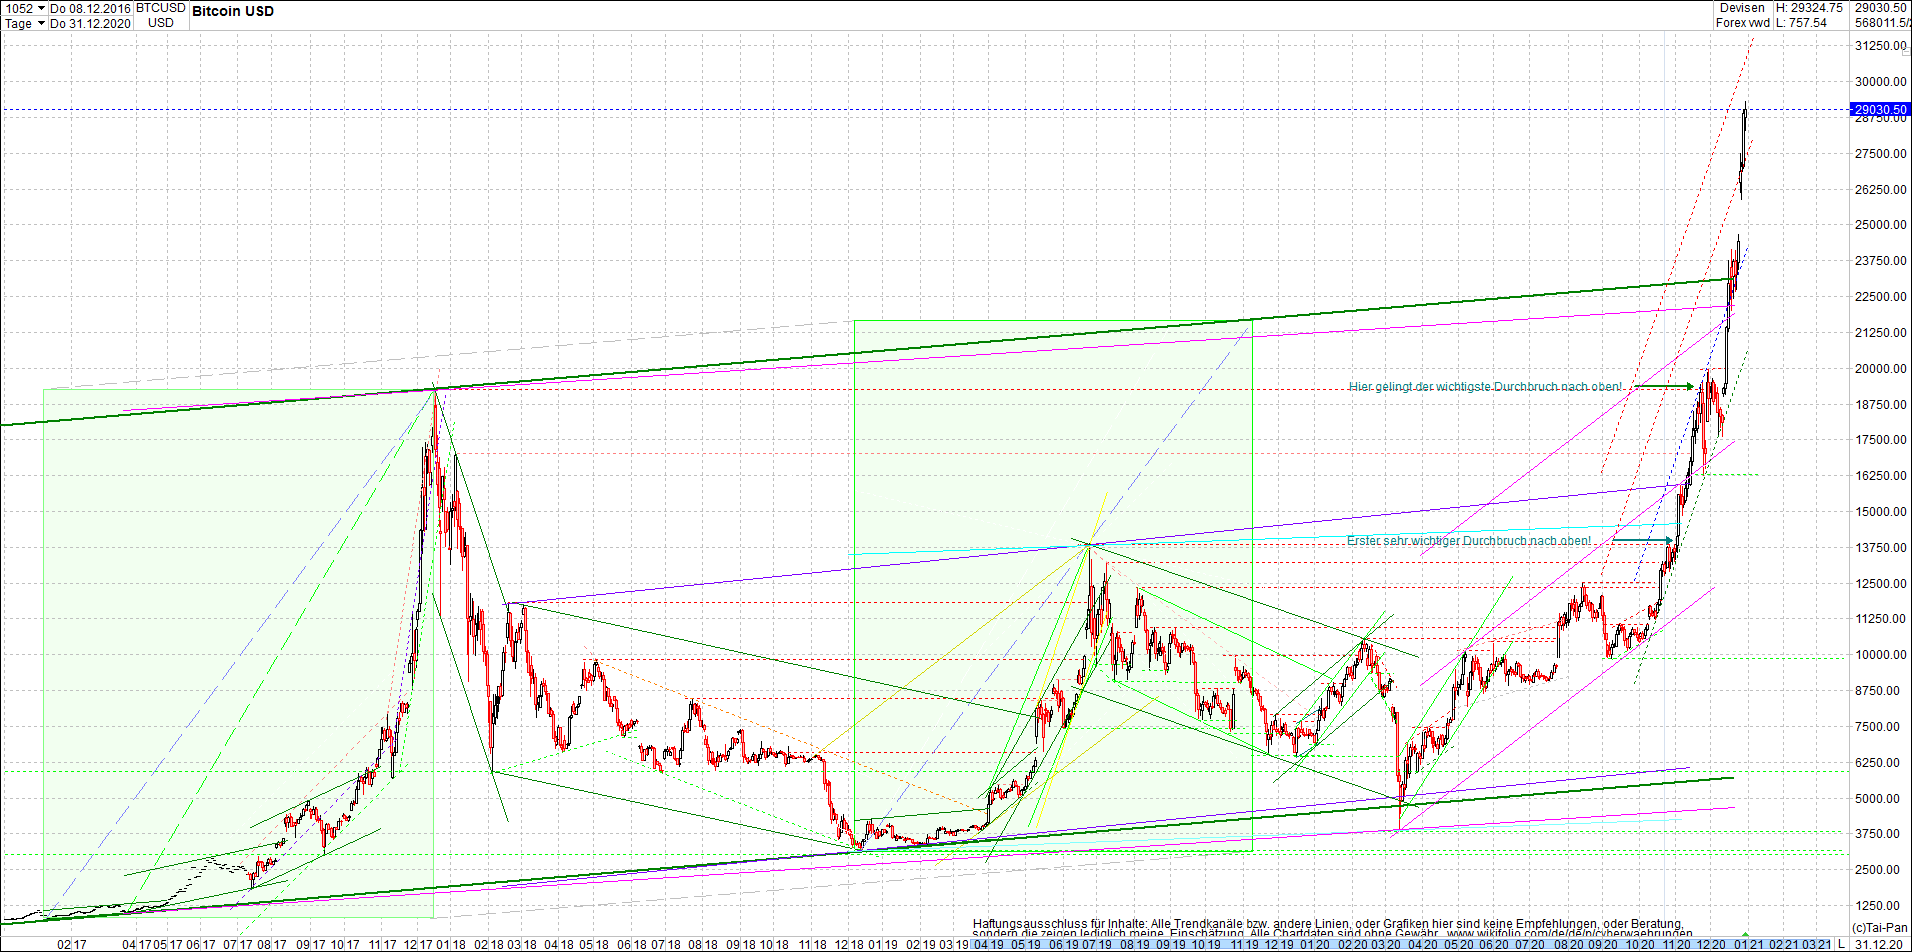Click the green triangle marker on time axis
This screenshot has height=952, width=1912.
1745,934
